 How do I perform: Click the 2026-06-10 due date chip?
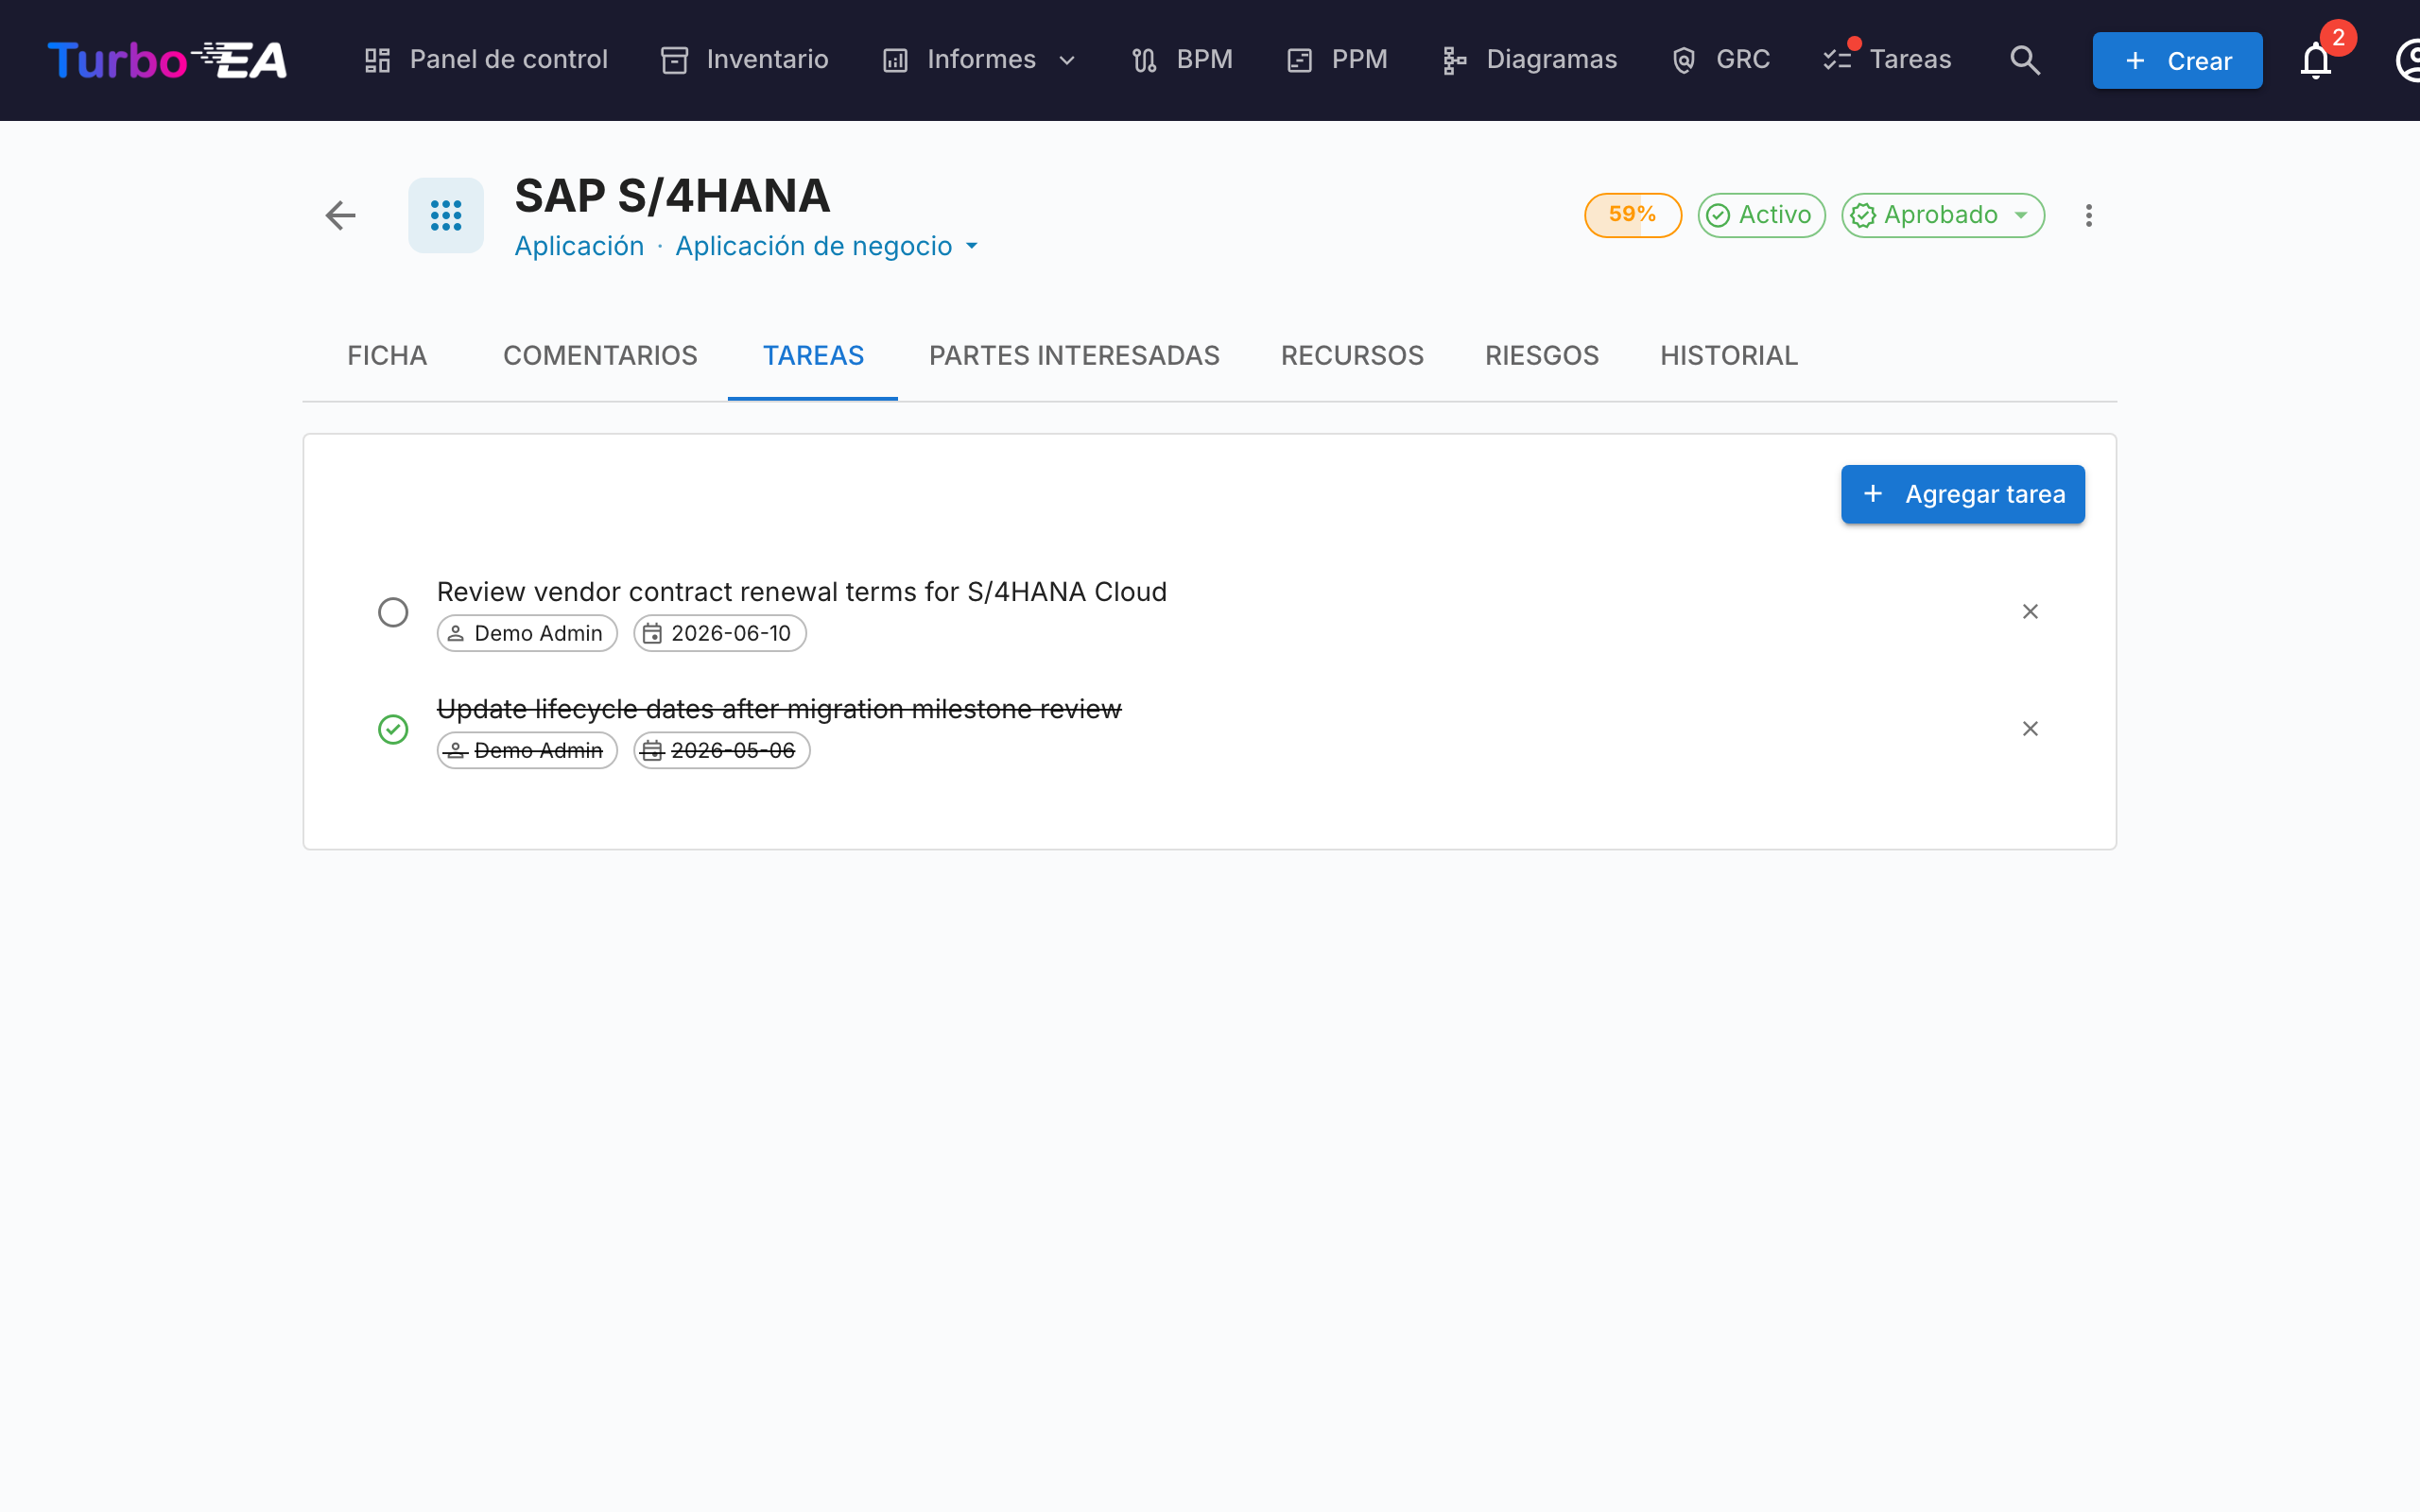click(720, 633)
